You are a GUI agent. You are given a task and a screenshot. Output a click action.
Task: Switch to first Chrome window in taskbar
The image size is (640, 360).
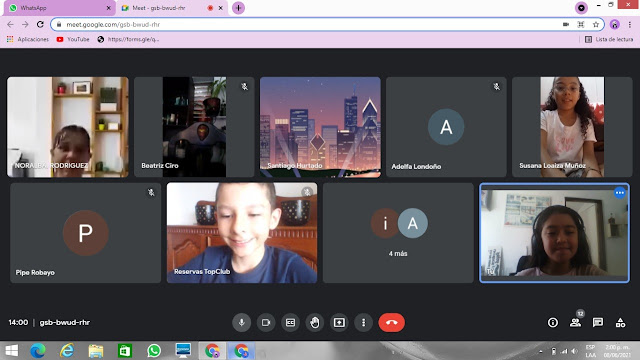(x=212, y=351)
